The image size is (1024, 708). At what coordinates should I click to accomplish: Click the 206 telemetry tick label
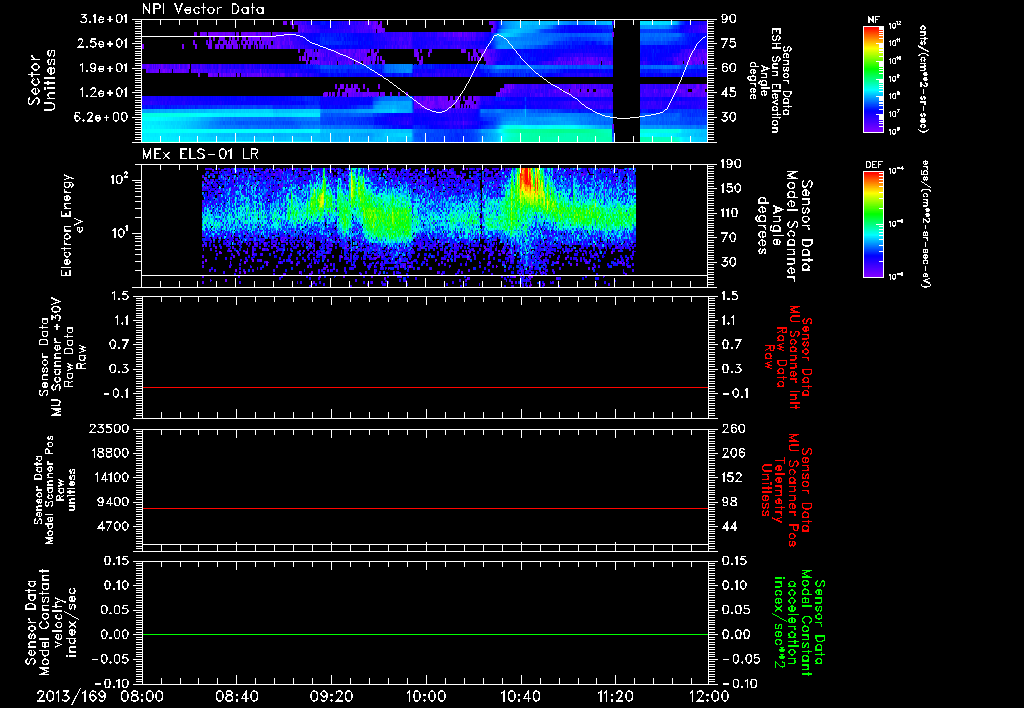click(732, 453)
